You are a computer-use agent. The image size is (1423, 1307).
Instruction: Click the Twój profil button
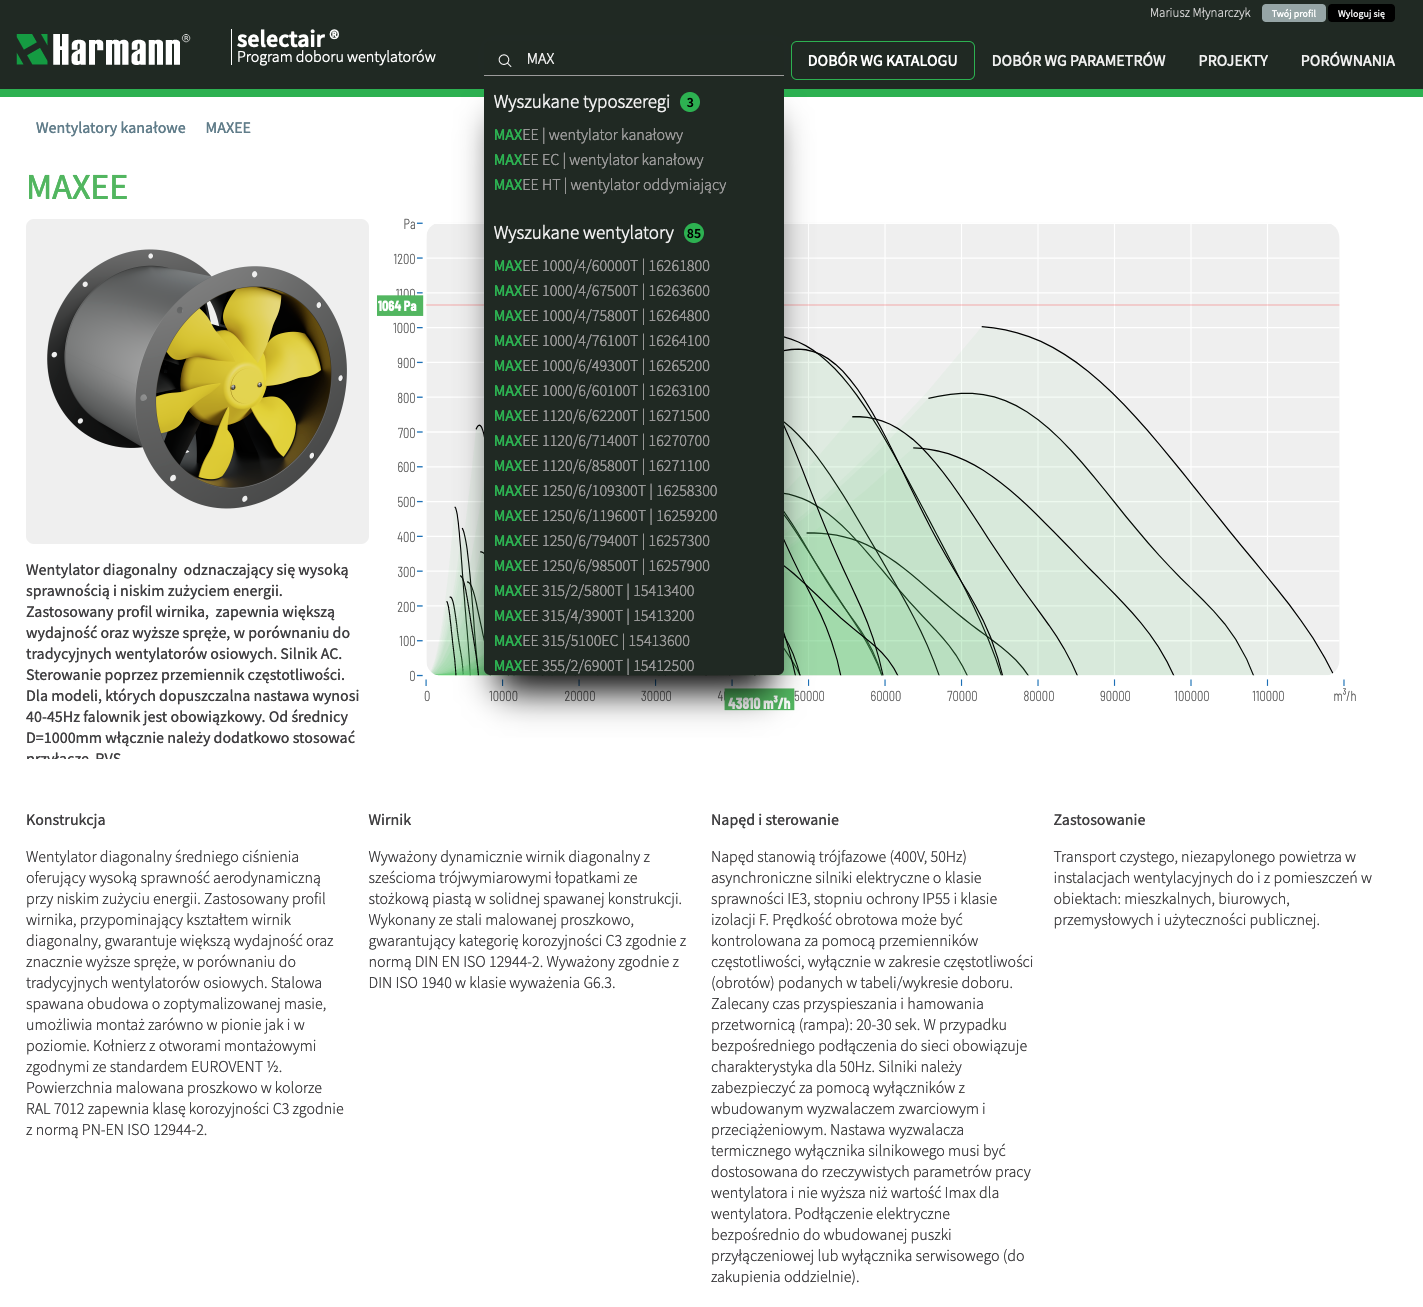[x=1294, y=13]
